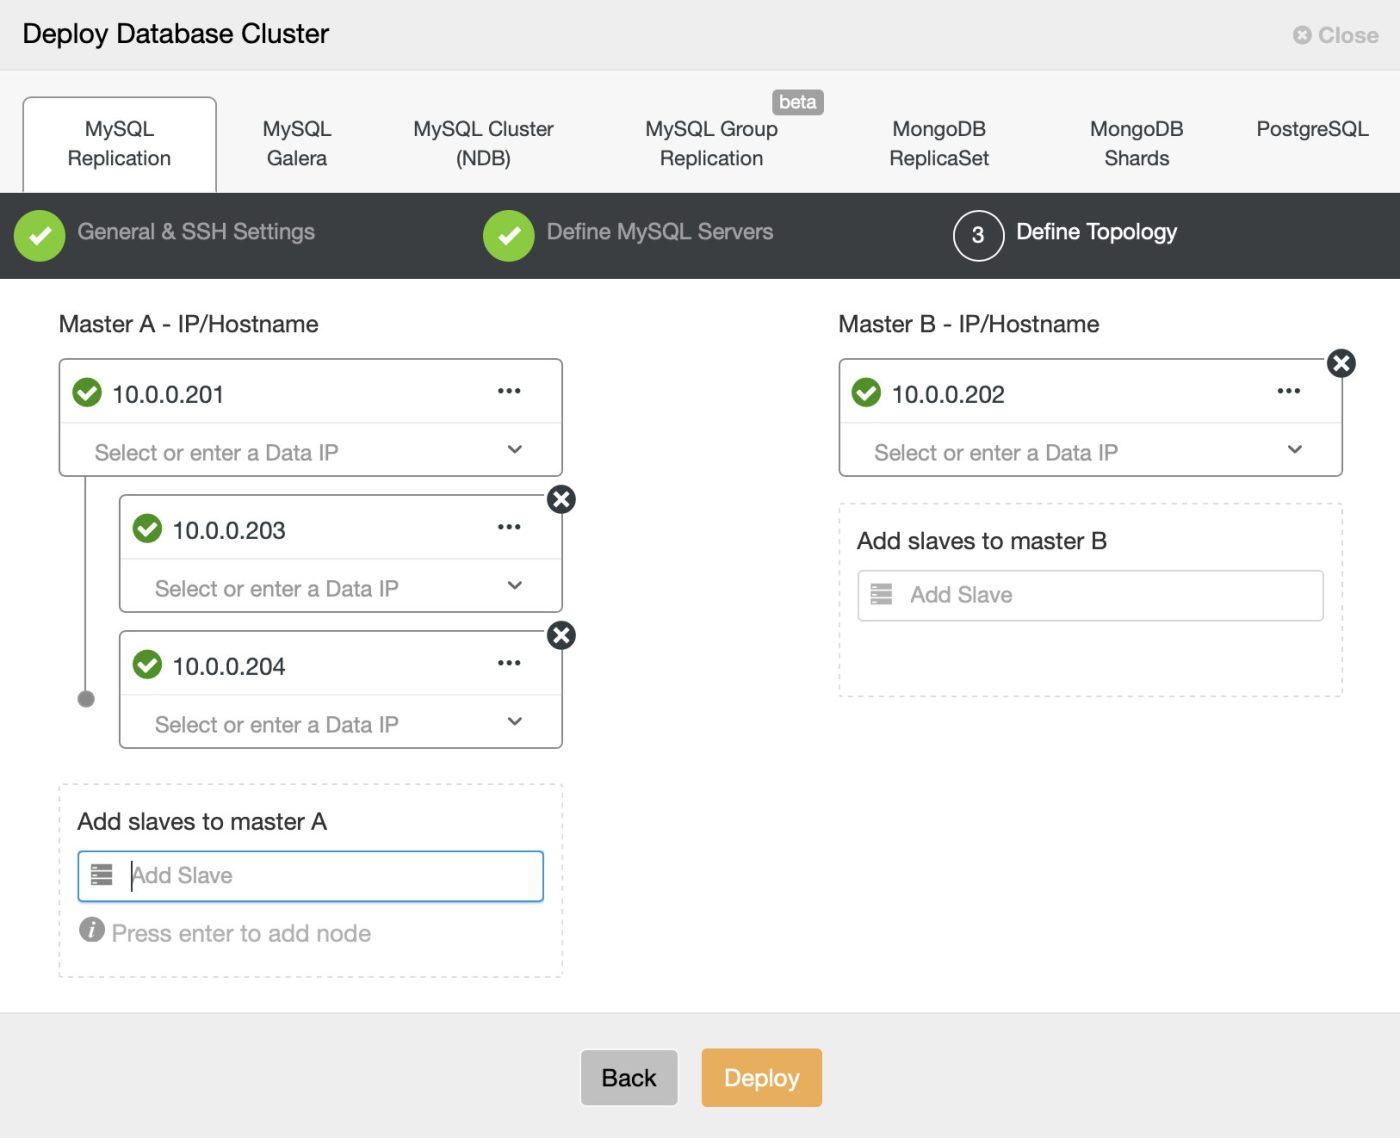Click the green status check on 10.0.0.202
This screenshot has height=1138, width=1400.
tap(865, 393)
